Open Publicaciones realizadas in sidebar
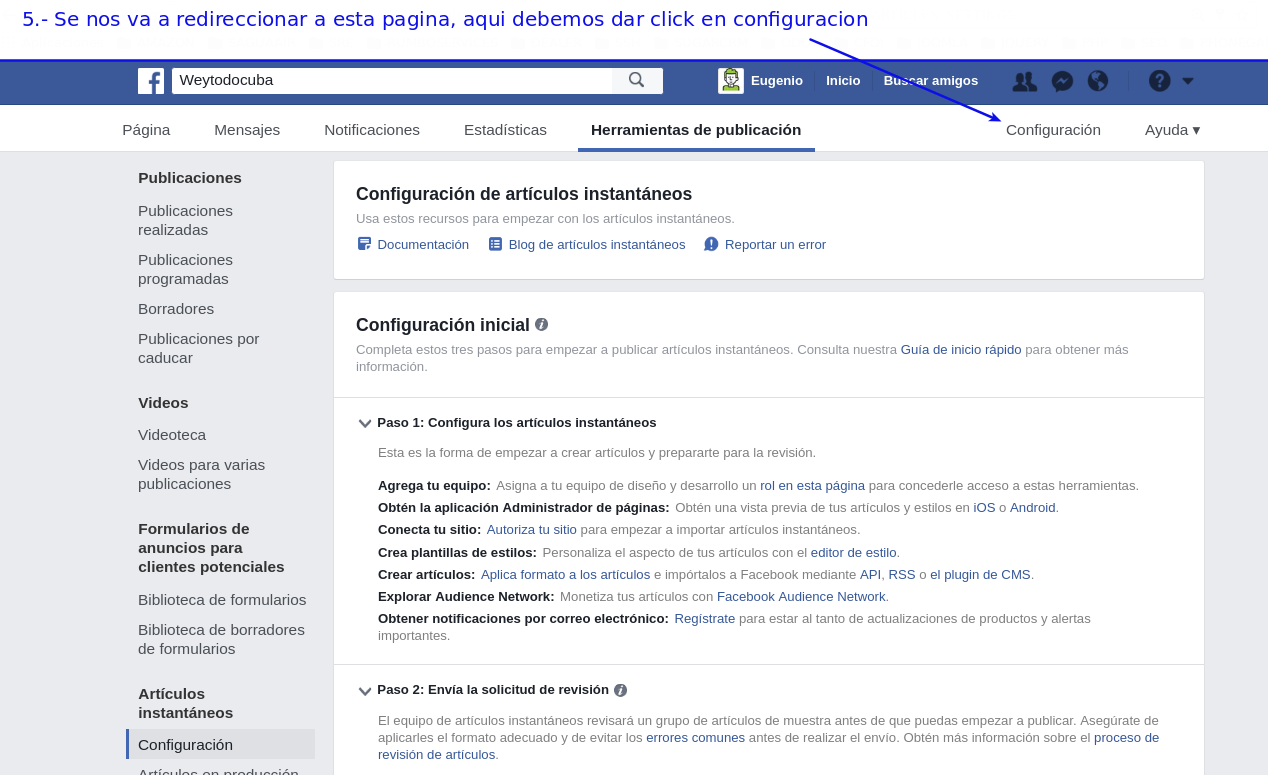 pyautogui.click(x=186, y=220)
